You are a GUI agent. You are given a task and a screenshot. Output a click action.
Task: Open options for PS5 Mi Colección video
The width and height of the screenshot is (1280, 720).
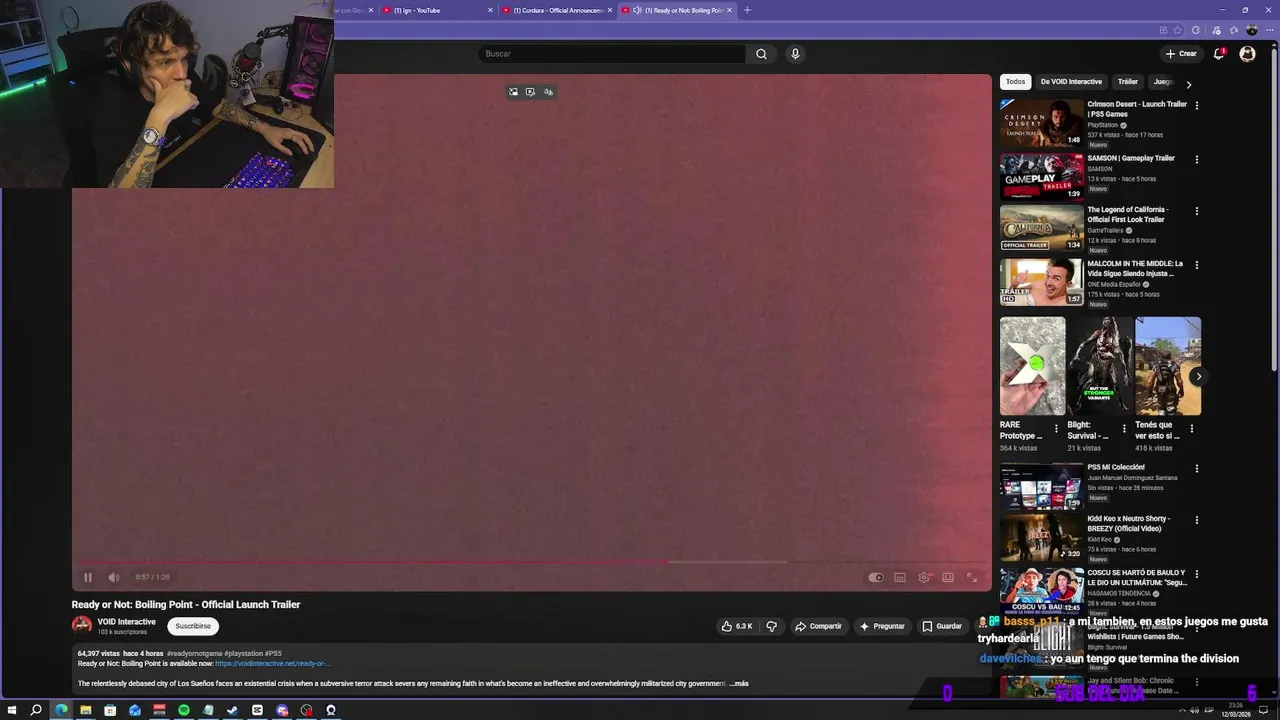click(1196, 468)
